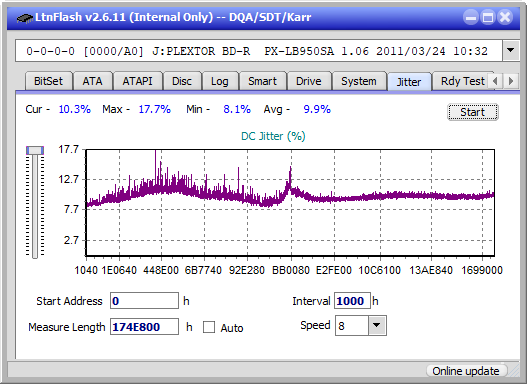Viewport: 527px width, 384px height.
Task: Open the Smart tab
Action: (262, 81)
